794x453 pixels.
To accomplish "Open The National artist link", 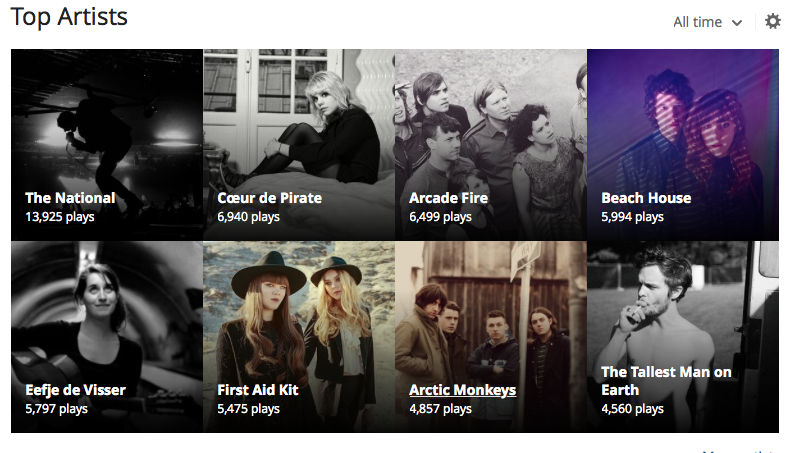I will [x=70, y=198].
